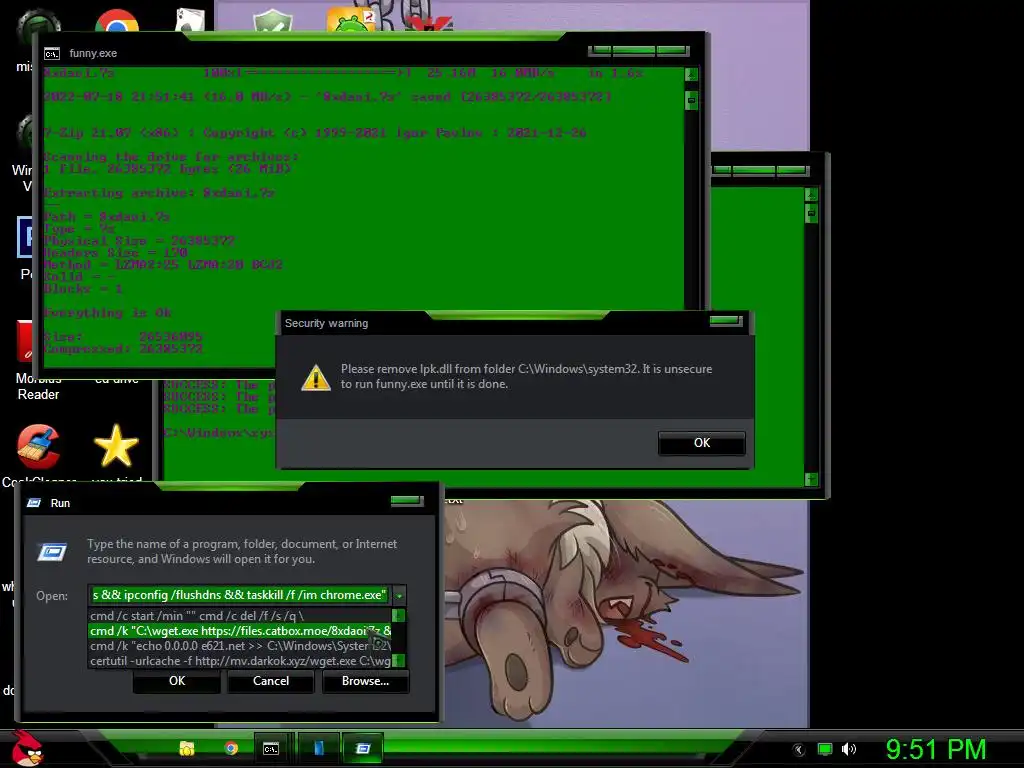Click funny.exe scrollbar up arrow

(691, 74)
